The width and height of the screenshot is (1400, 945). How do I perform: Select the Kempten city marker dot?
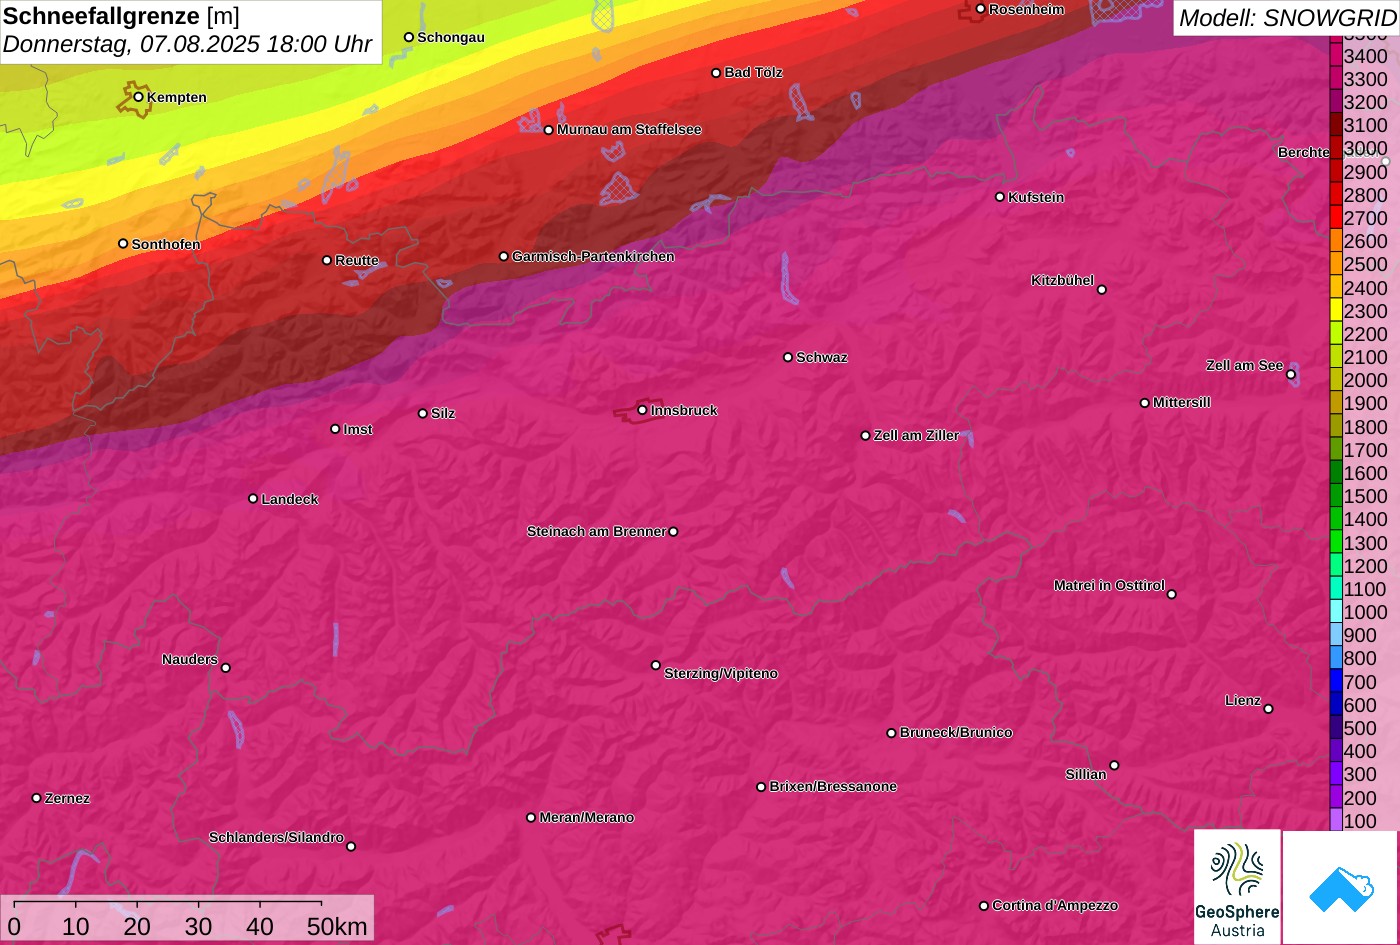pyautogui.click(x=138, y=97)
